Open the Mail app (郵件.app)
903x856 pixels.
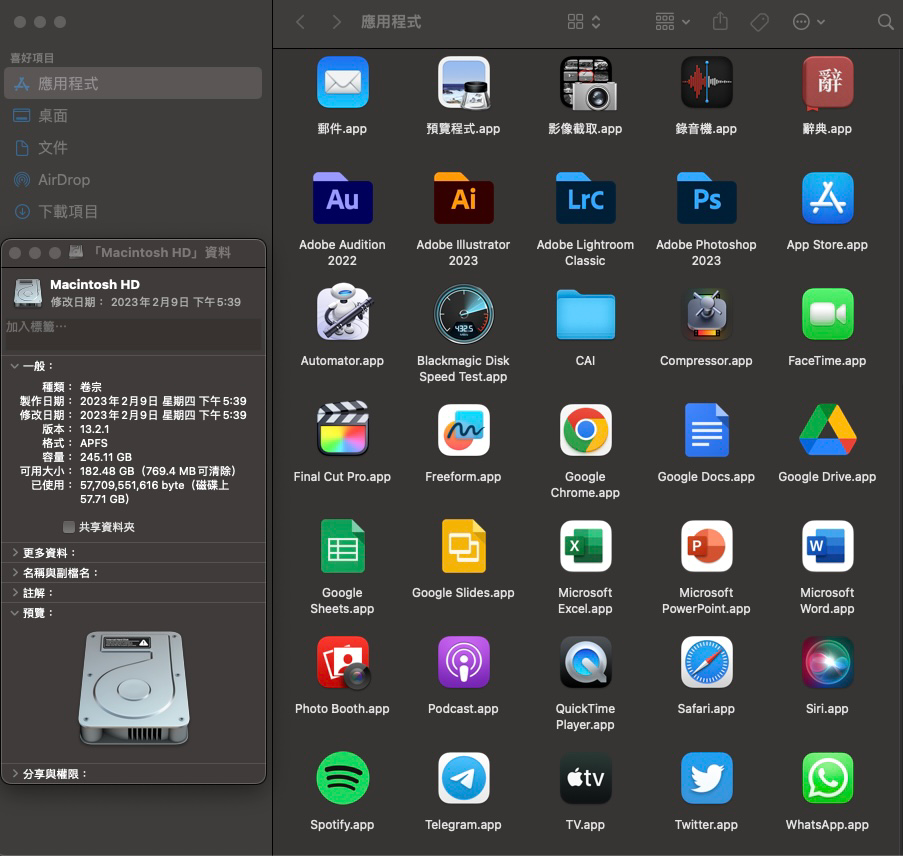click(x=343, y=82)
